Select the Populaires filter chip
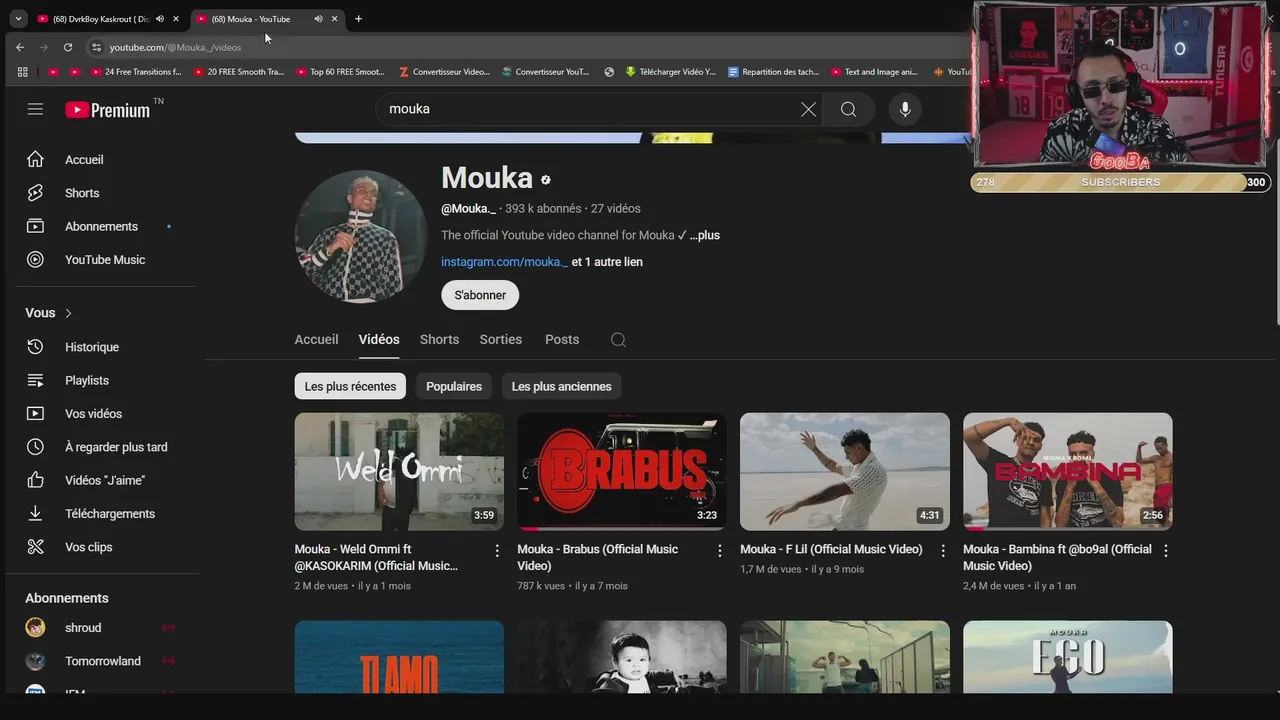The height and width of the screenshot is (720, 1280). pyautogui.click(x=454, y=386)
